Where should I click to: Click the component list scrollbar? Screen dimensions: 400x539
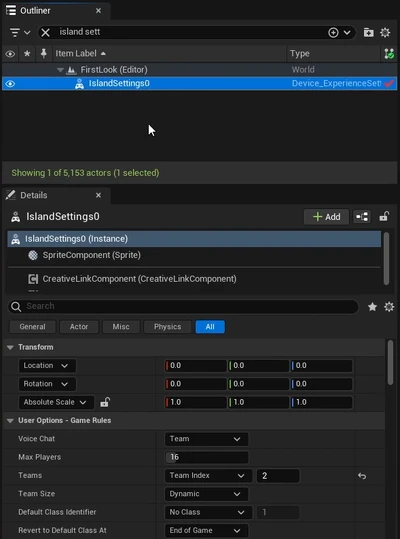click(386, 258)
